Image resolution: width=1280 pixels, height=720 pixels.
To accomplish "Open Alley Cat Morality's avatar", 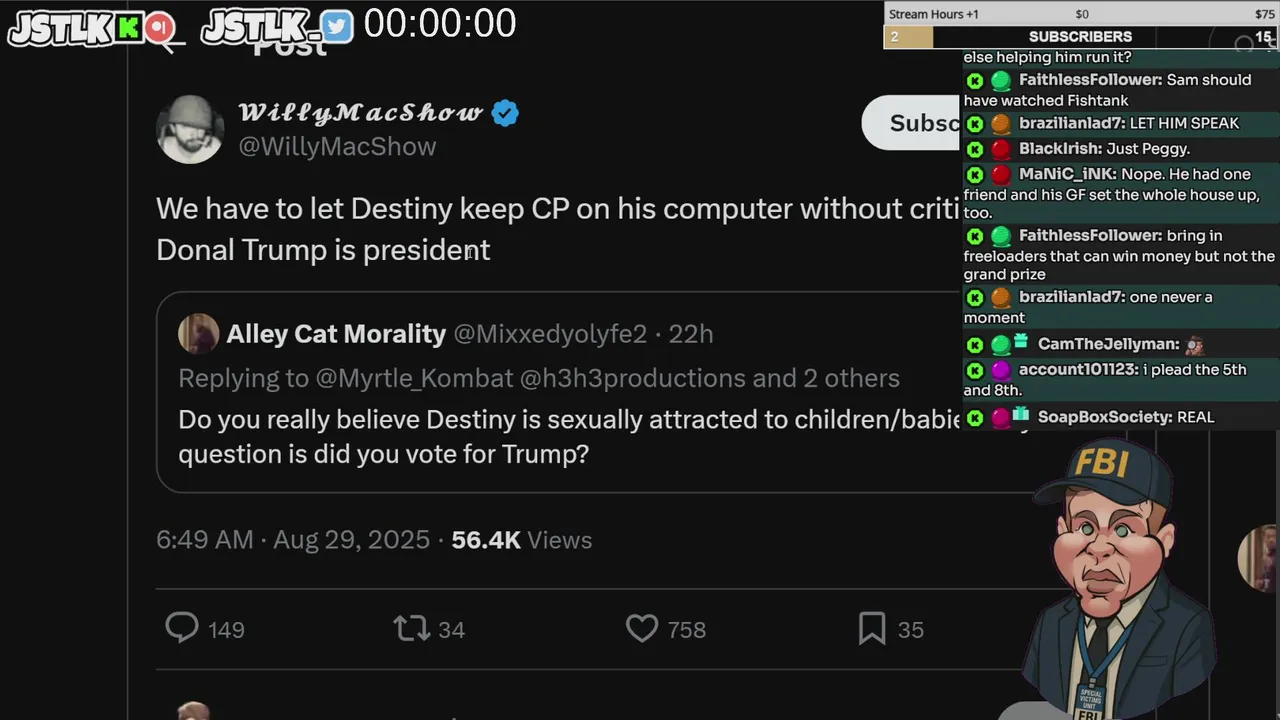I will pos(198,334).
